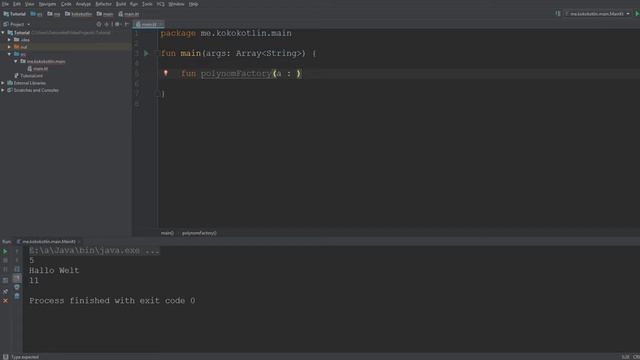This screenshot has width=640, height=360.
Task: Open the Window menu
Action: click(x=176, y=4)
